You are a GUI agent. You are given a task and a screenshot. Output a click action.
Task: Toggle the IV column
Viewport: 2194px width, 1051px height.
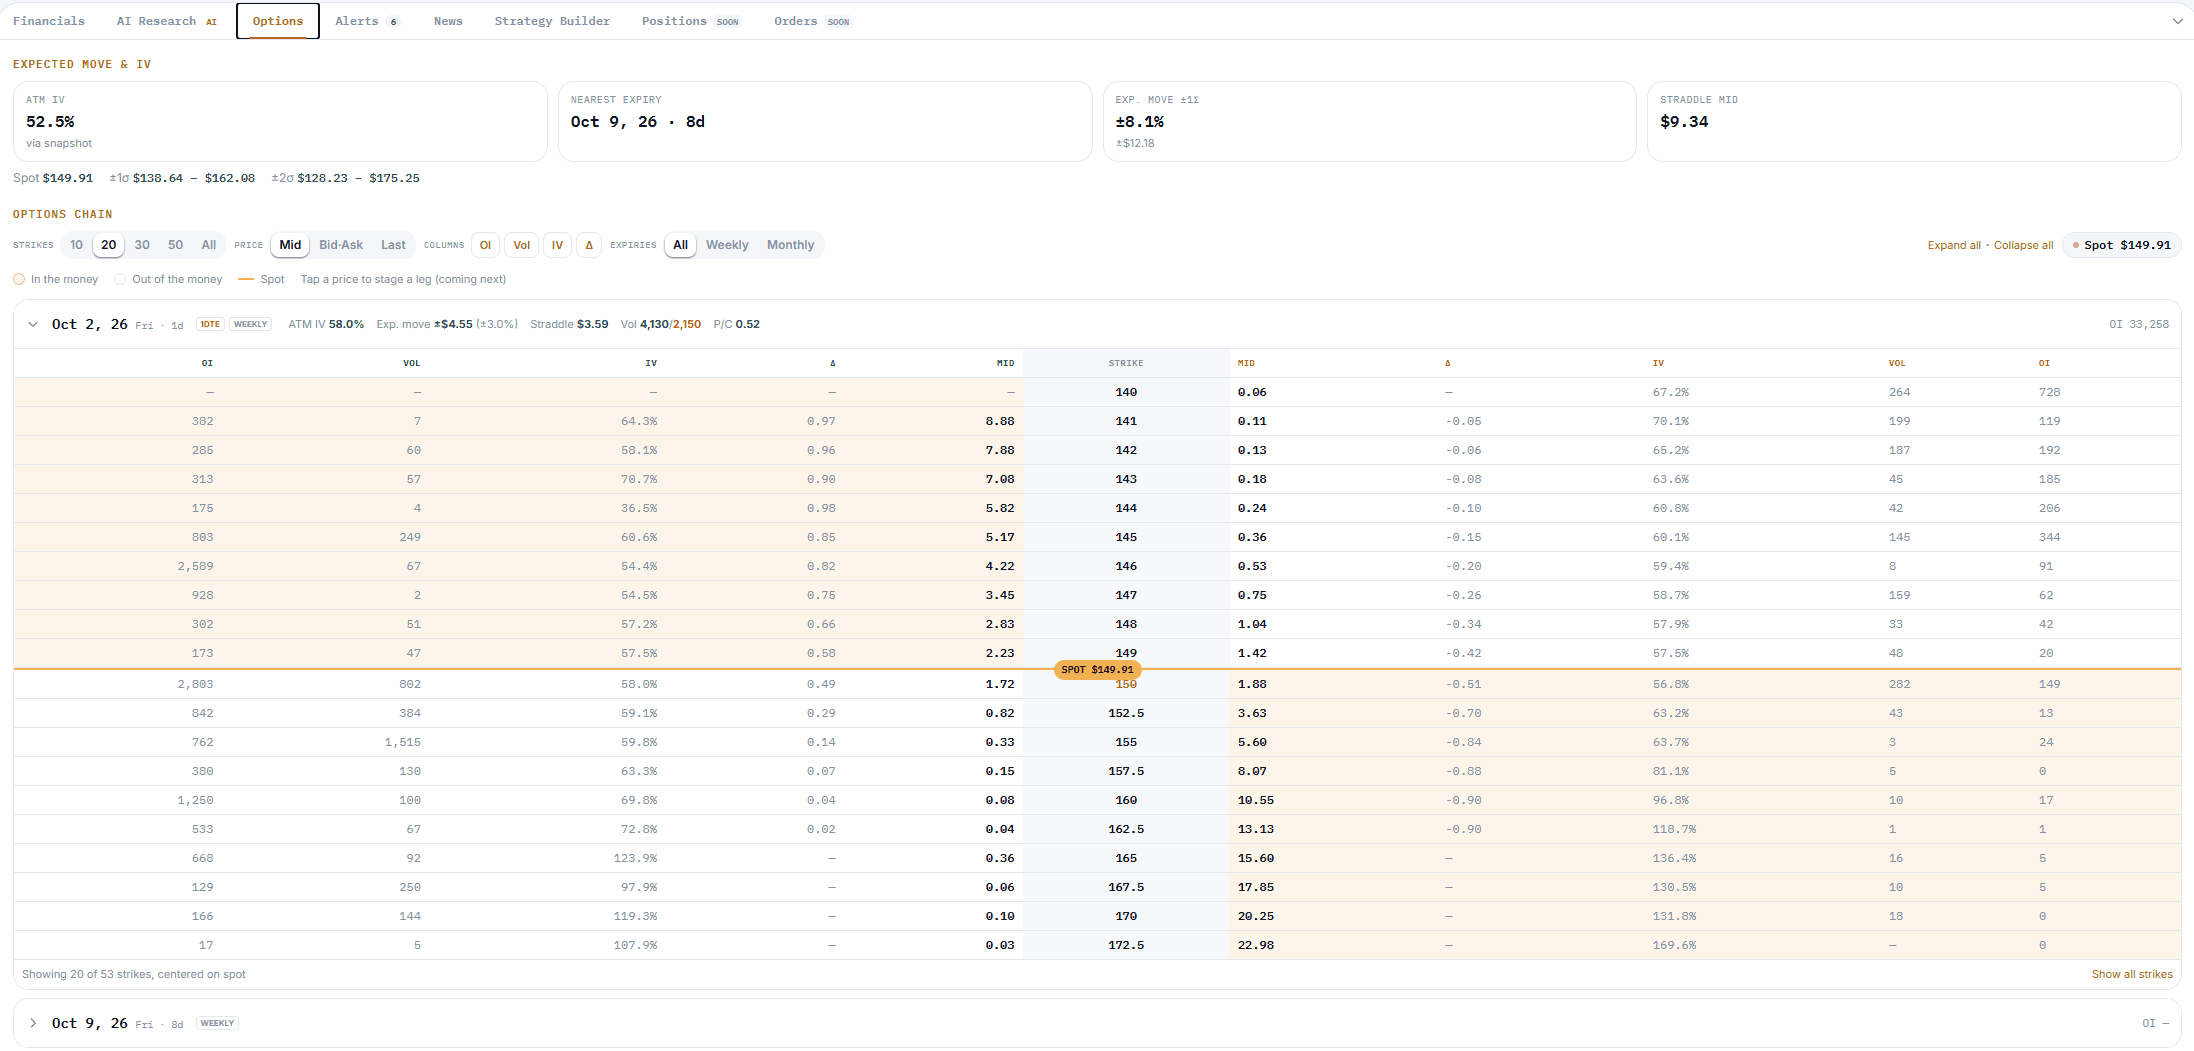pyautogui.click(x=557, y=245)
